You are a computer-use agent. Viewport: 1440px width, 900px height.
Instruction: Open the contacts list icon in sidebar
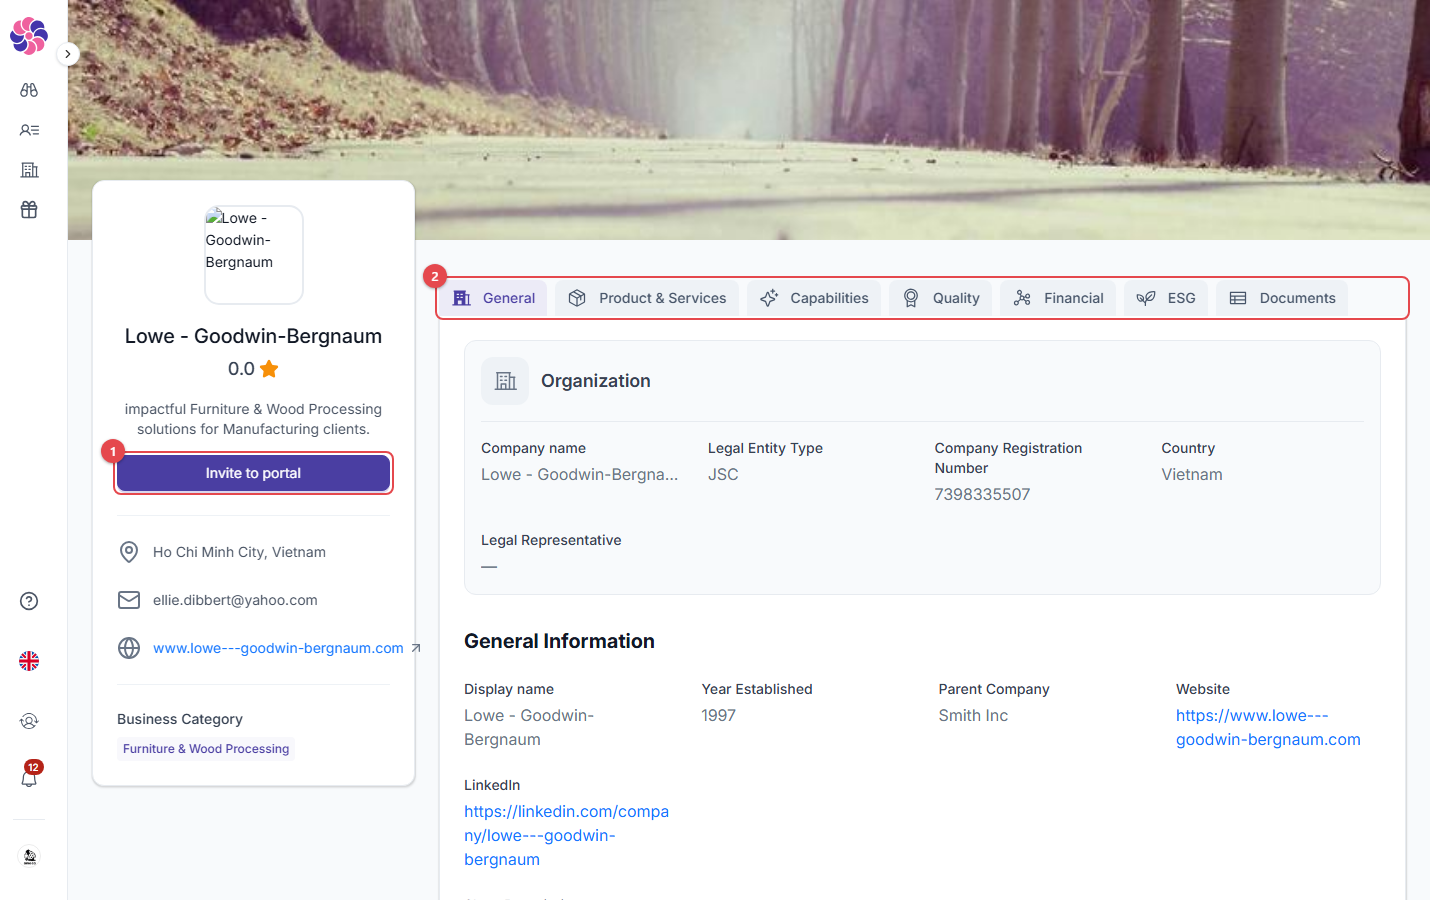[29, 130]
